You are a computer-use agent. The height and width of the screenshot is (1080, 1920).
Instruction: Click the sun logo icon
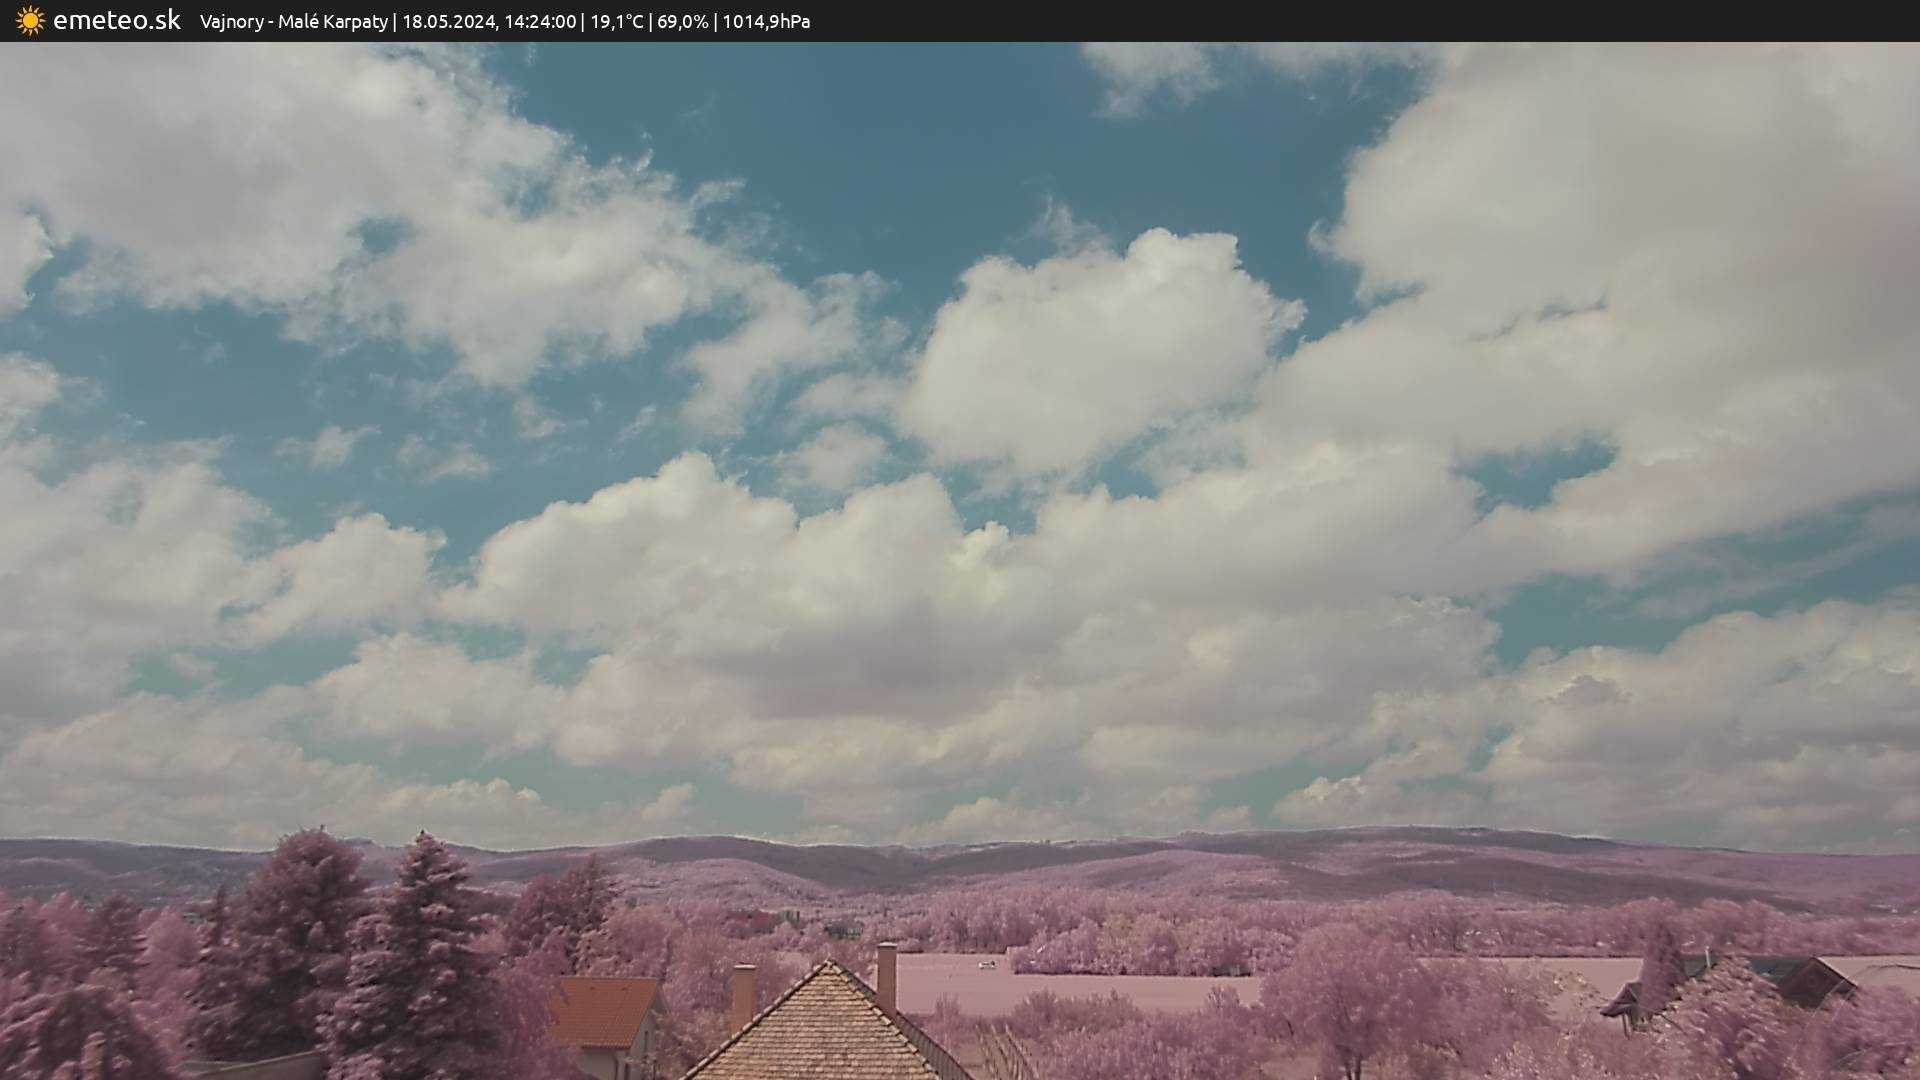pos(30,21)
